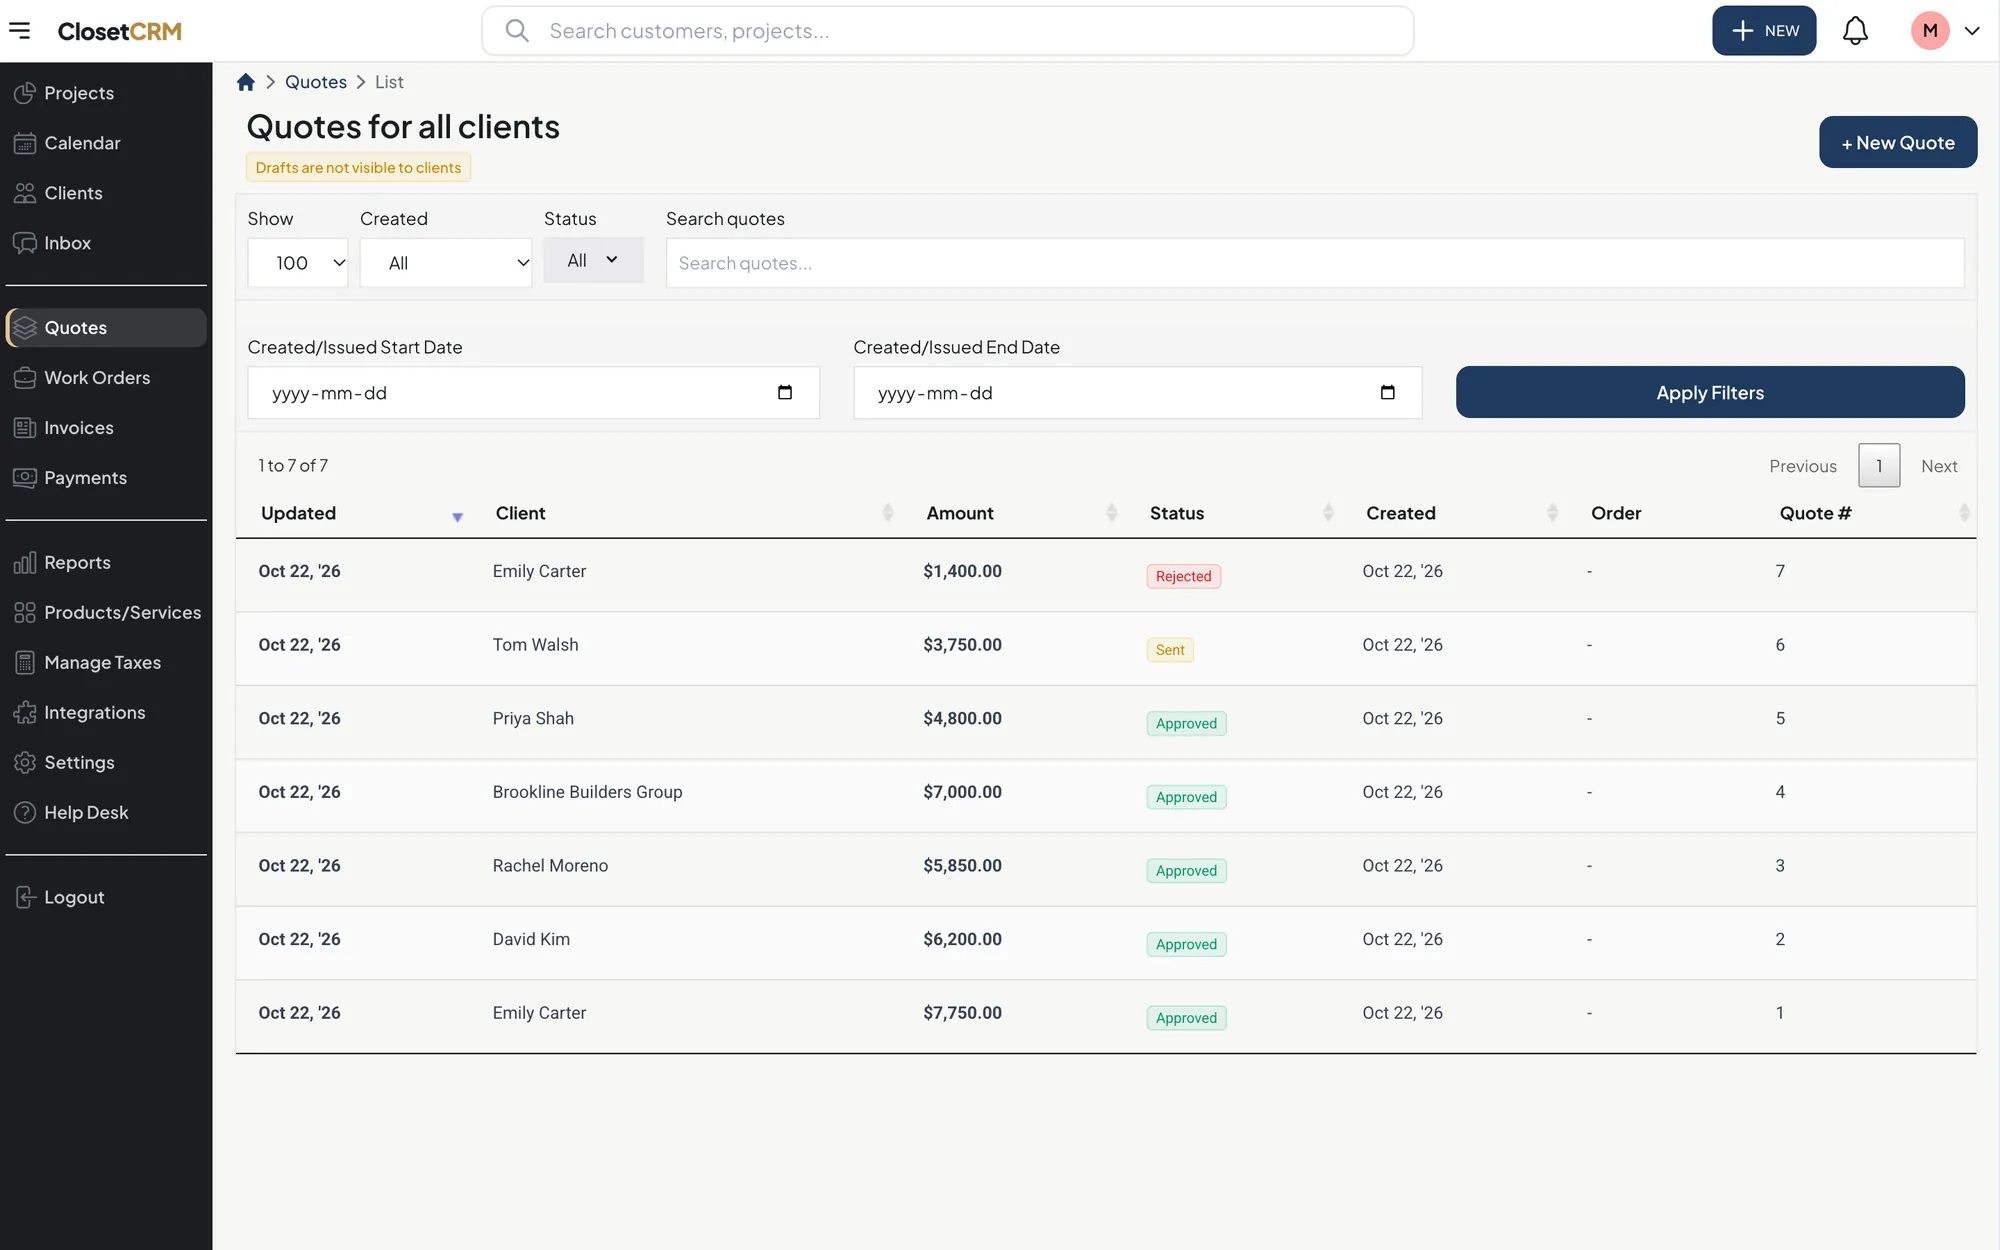Go to Work Orders
Viewport: 2000px width, 1250px height.
click(x=106, y=378)
